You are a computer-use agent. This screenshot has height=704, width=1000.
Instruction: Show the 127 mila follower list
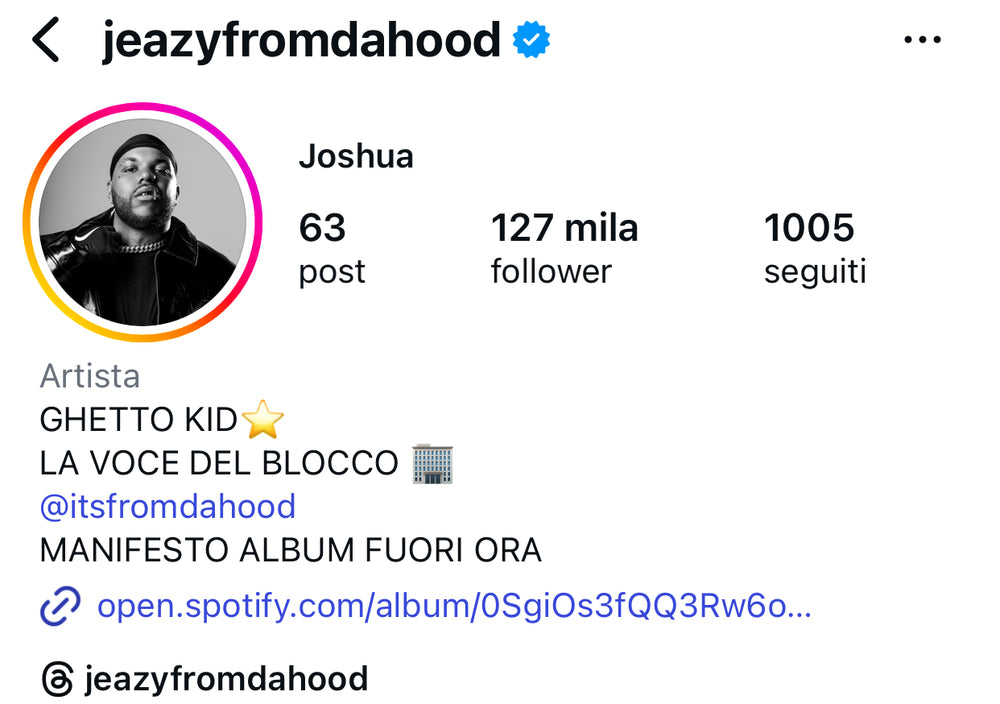click(x=563, y=248)
